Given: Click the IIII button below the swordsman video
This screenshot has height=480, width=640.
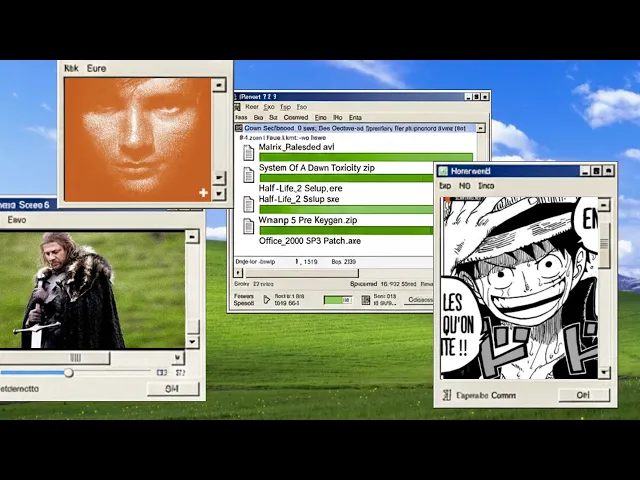Looking at the screenshot, I should (x=55, y=358).
